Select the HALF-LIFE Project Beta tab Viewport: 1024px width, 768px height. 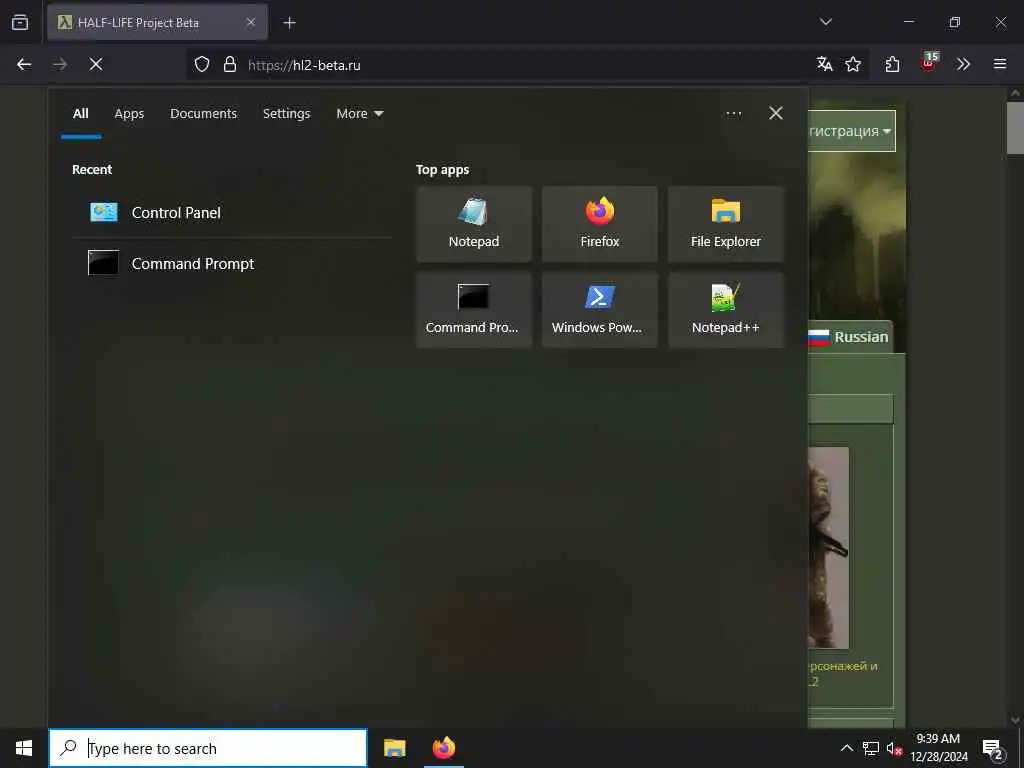click(x=157, y=22)
